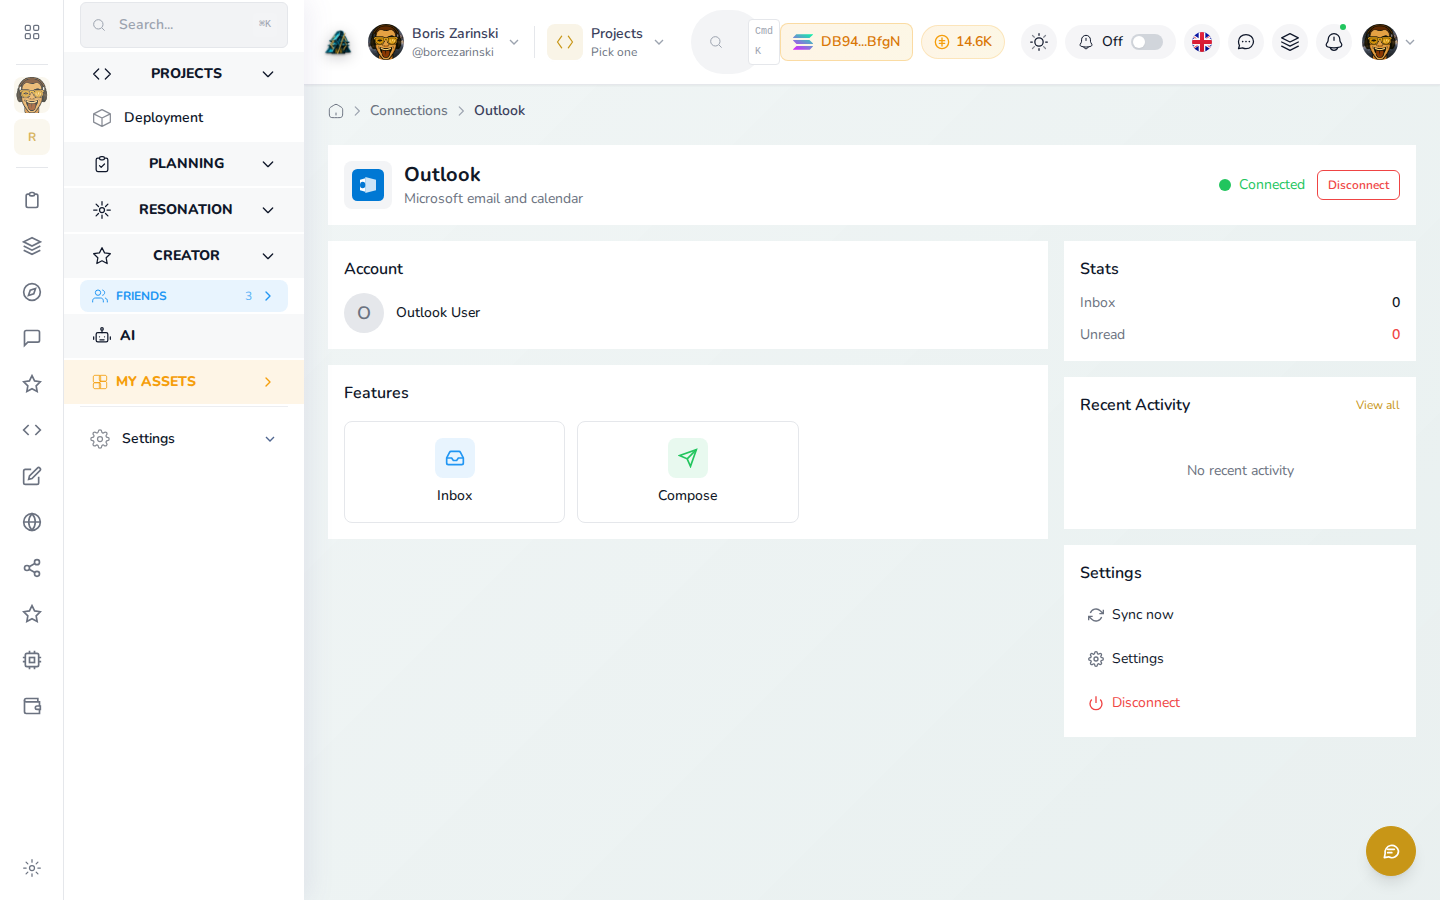
Task: Open the pencil edit icon in the left rail
Action: coord(32,476)
